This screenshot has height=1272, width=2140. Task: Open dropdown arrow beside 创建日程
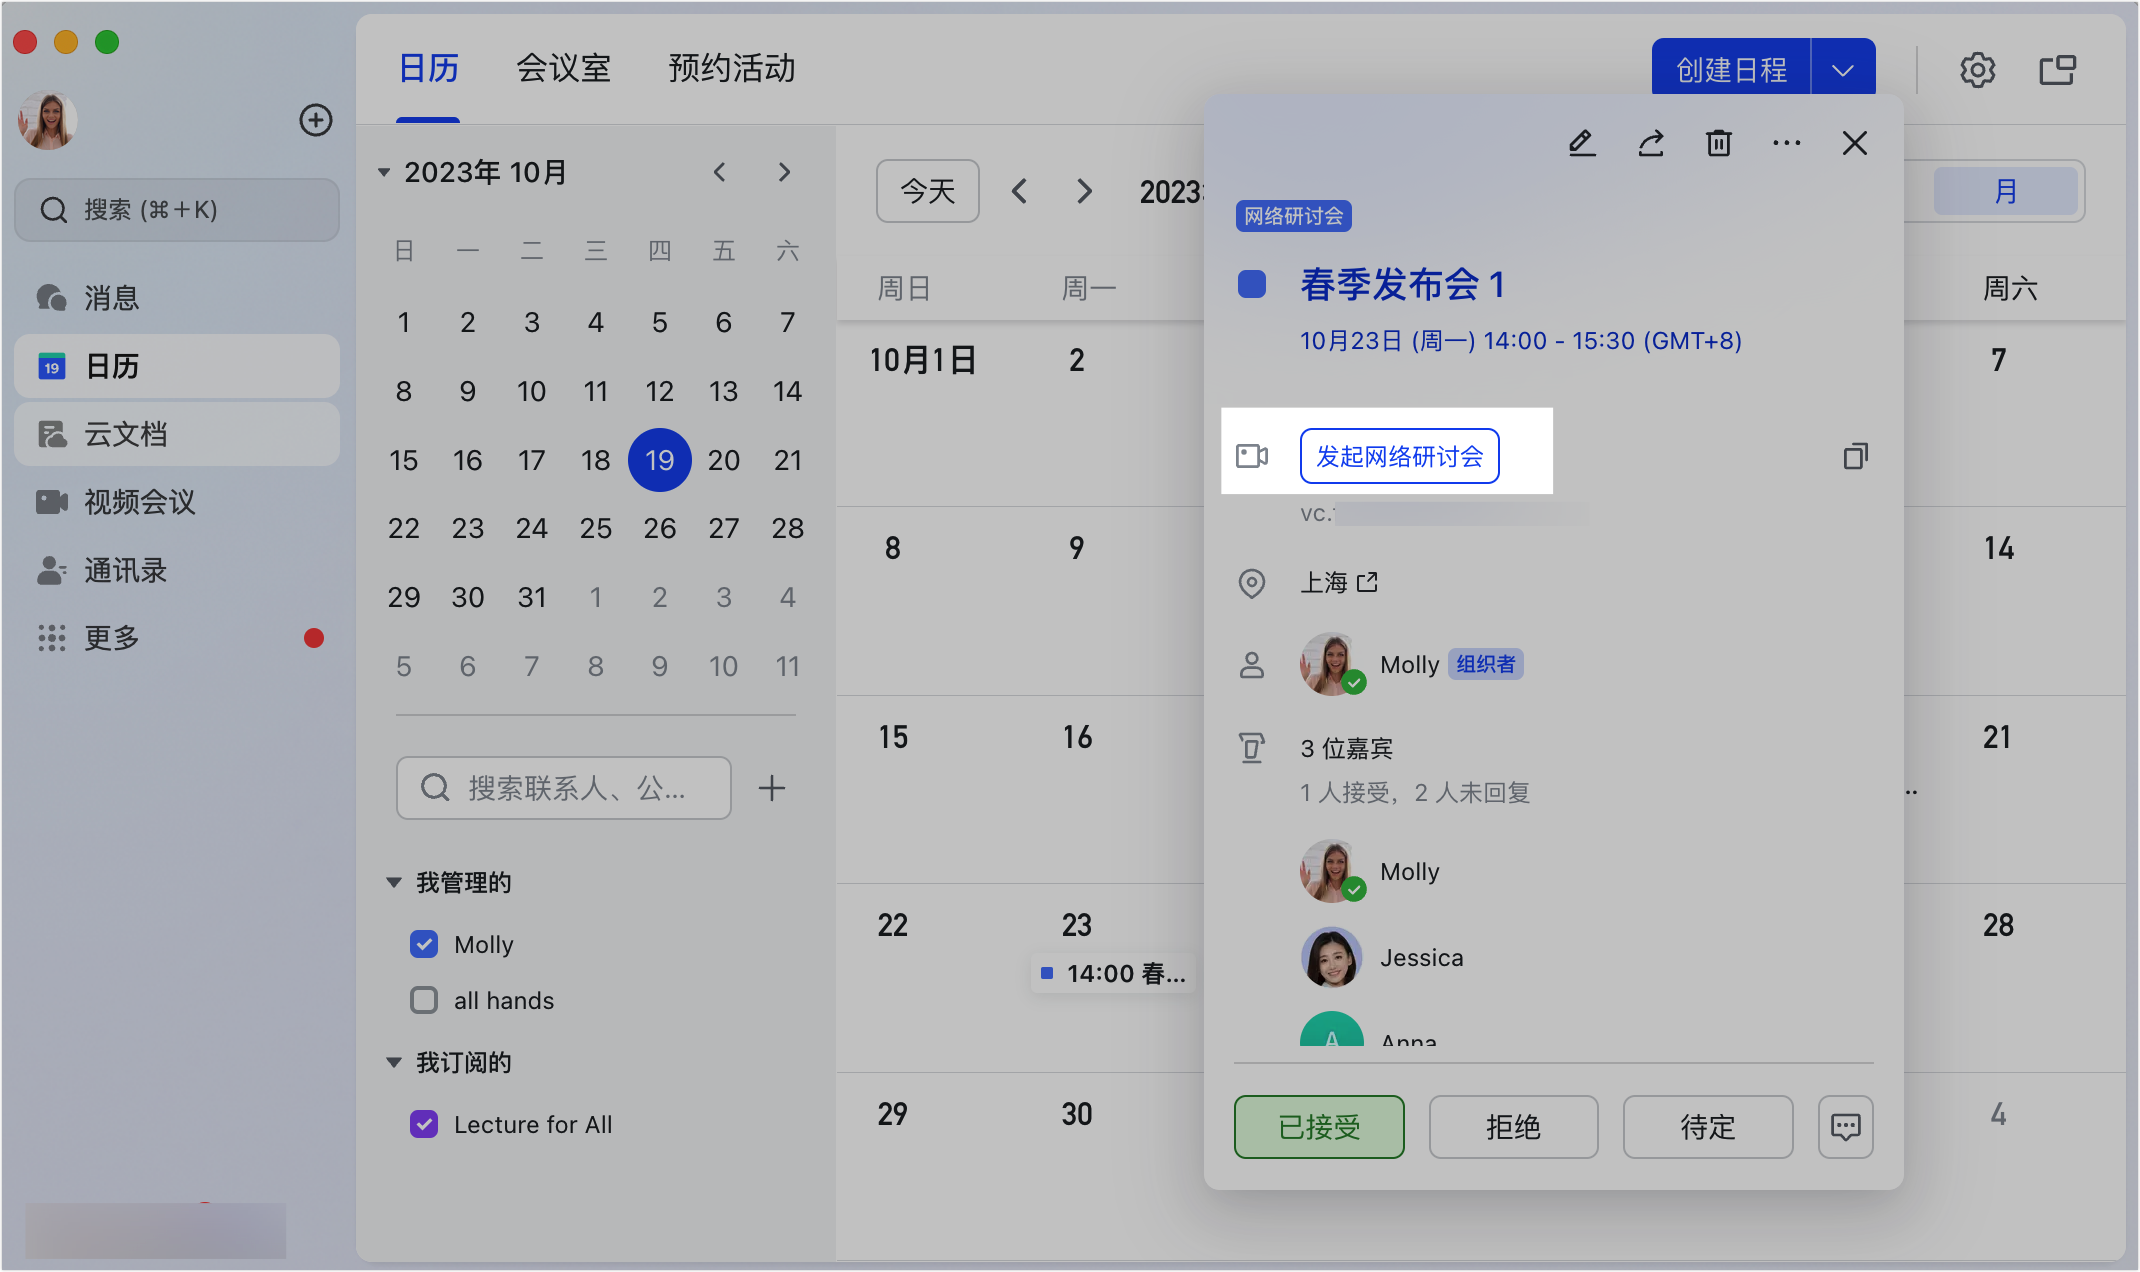pyautogui.click(x=1842, y=70)
